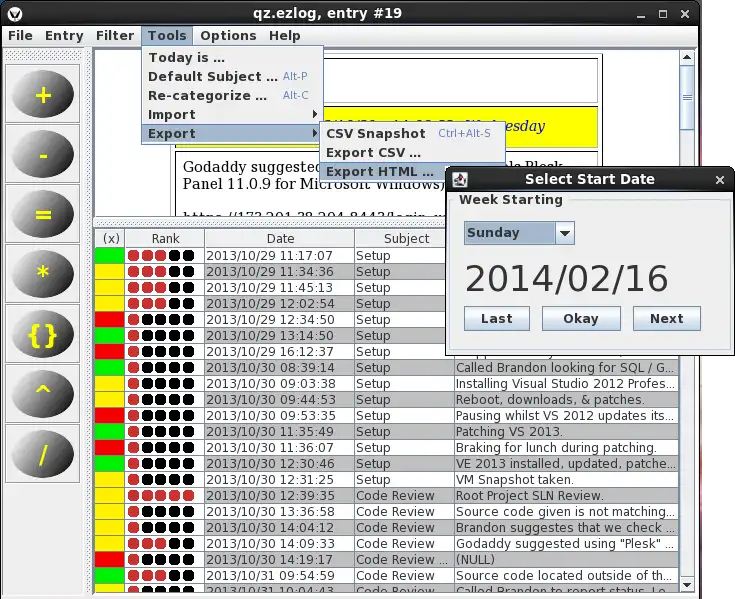
Task: Click the date text 2014/02/16
Action: (566, 278)
